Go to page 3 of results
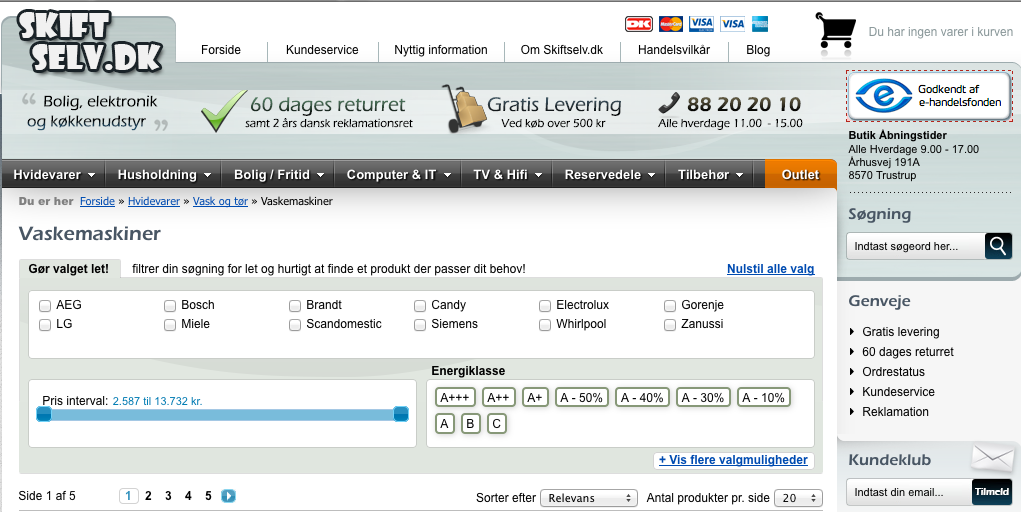This screenshot has height=512, width=1021. point(168,496)
